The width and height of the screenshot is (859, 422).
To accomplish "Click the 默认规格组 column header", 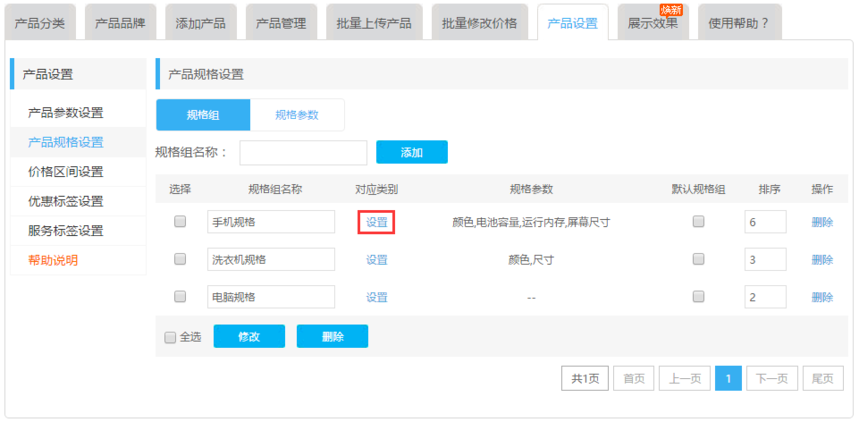I will (x=698, y=190).
